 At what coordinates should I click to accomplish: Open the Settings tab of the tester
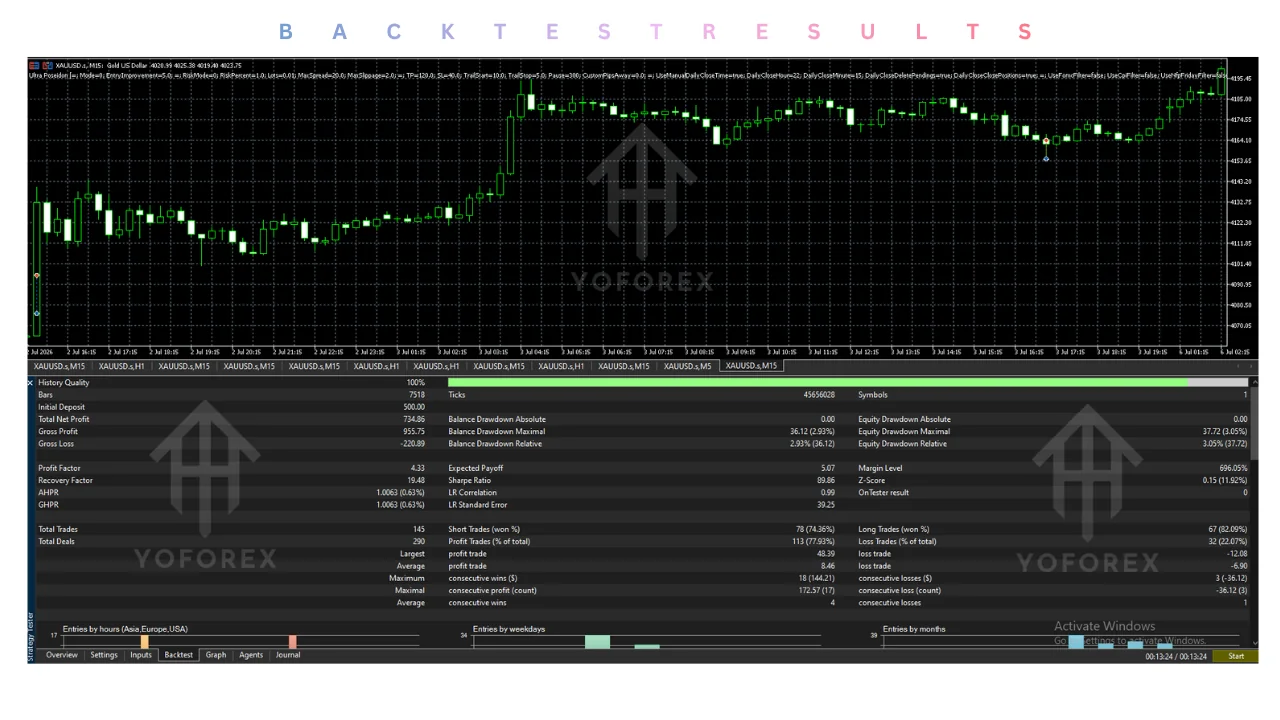tap(104, 655)
